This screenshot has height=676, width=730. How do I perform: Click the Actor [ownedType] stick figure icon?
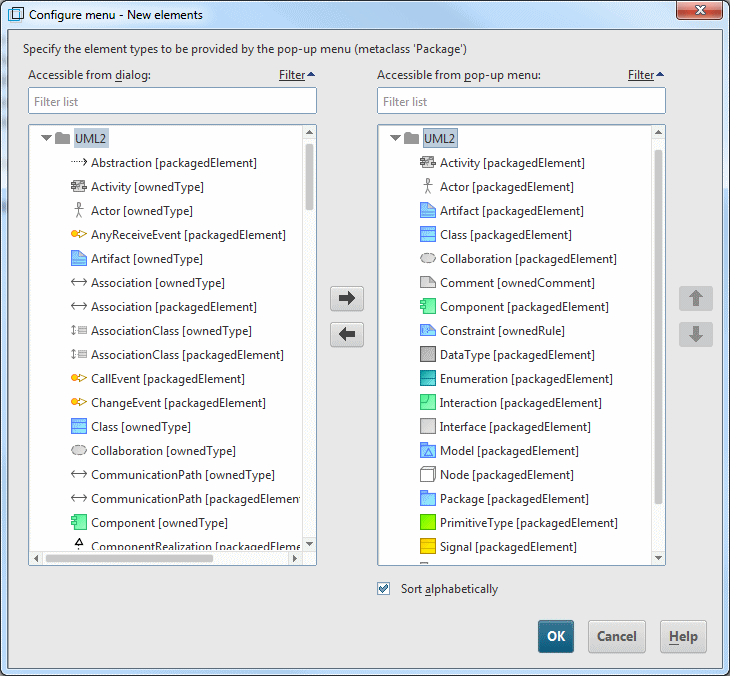(79, 210)
